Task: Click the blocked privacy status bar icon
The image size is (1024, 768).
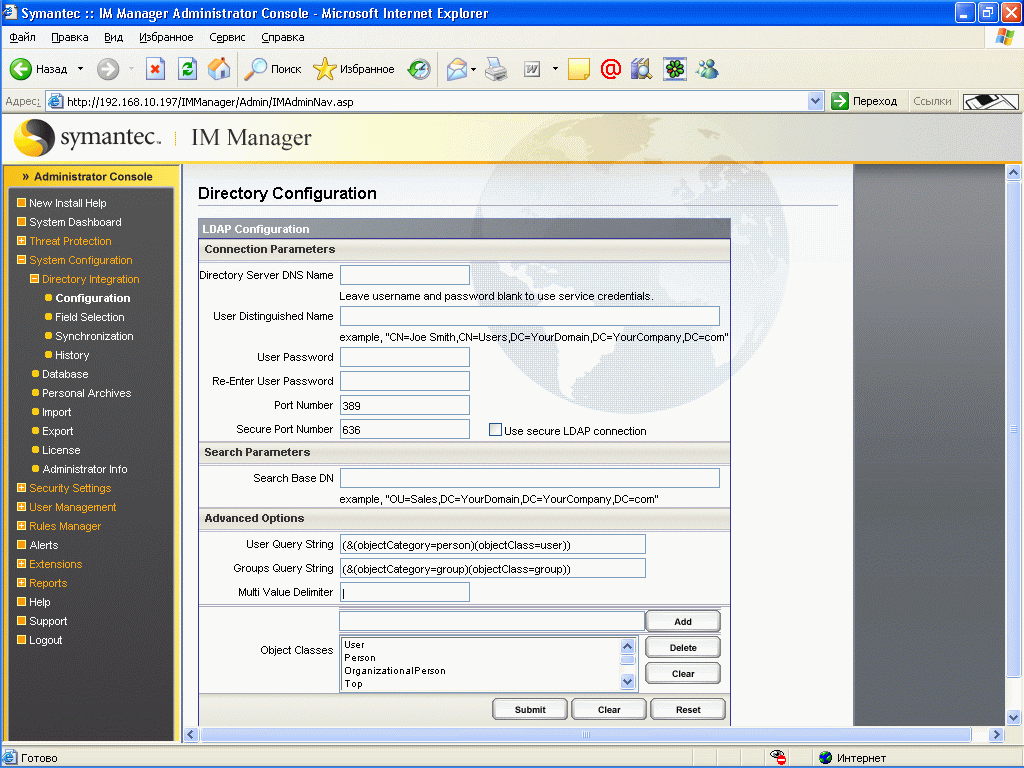Action: coord(777,757)
